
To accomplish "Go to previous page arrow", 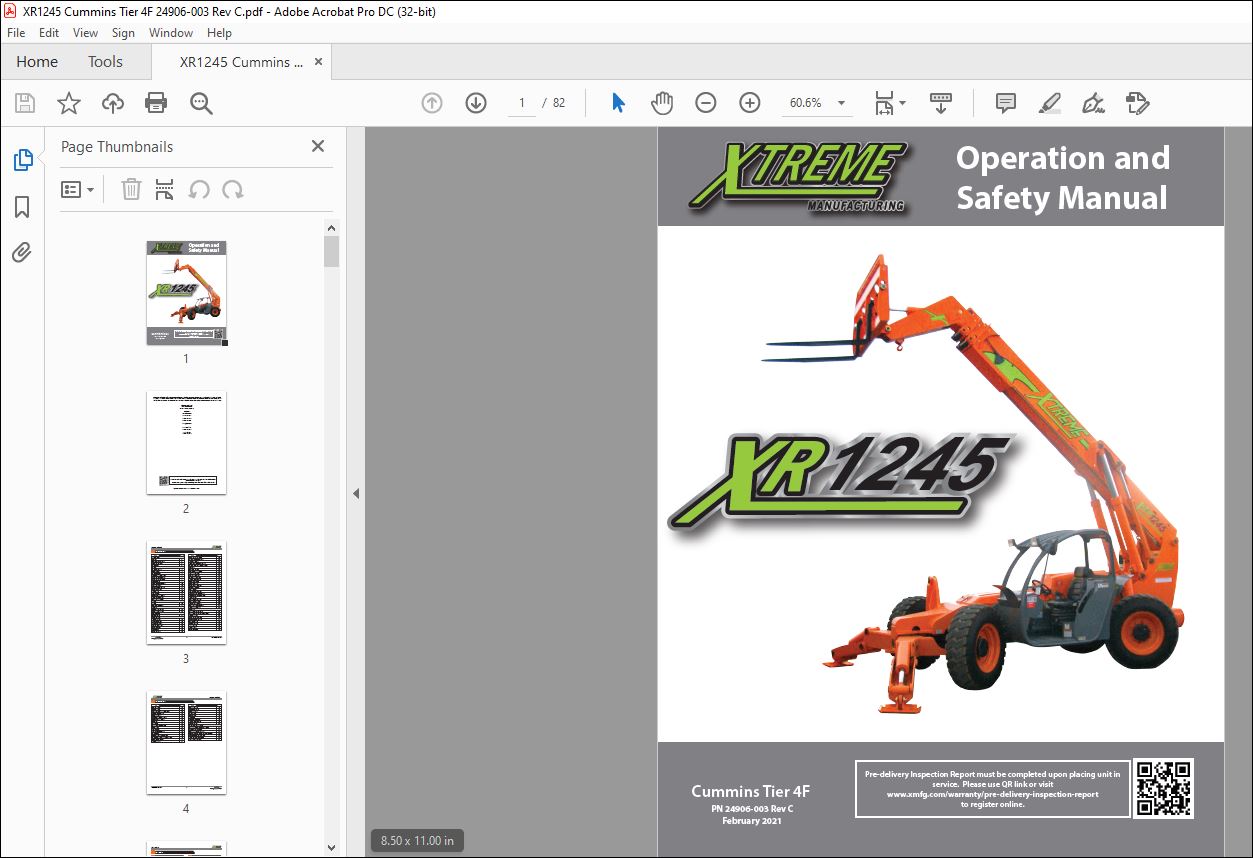I will coord(432,103).
